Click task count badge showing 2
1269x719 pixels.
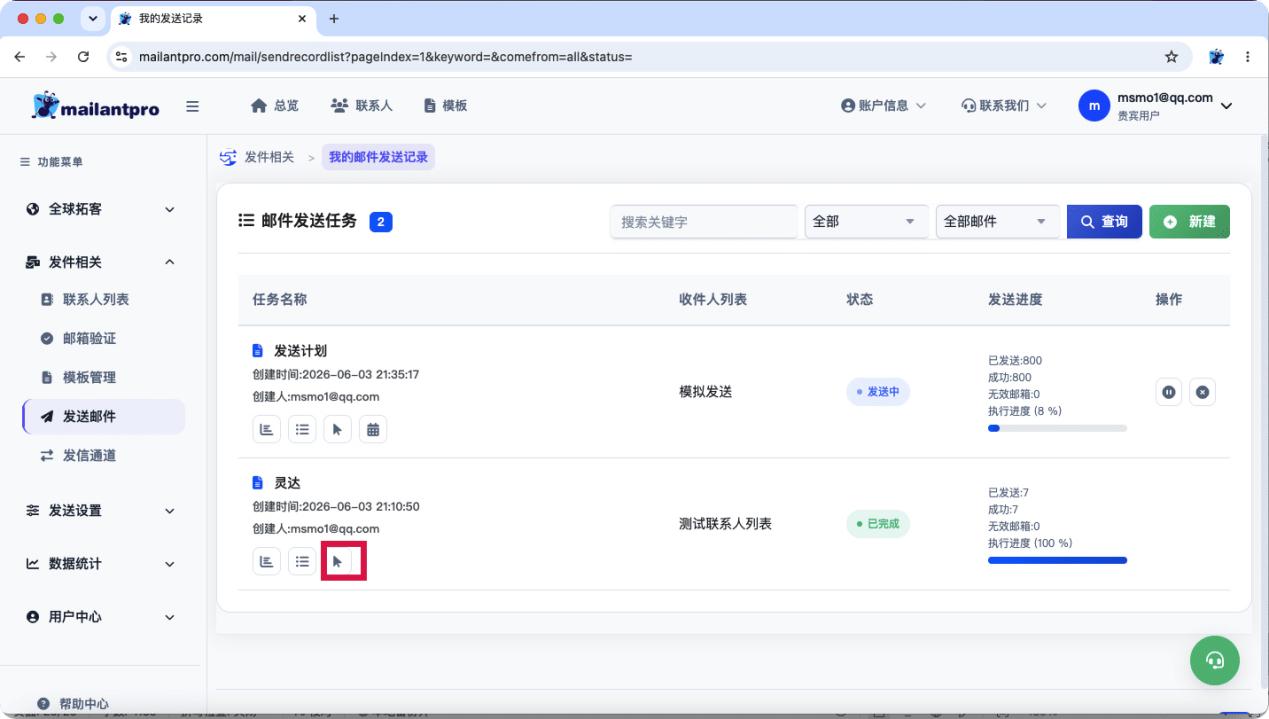click(x=380, y=222)
